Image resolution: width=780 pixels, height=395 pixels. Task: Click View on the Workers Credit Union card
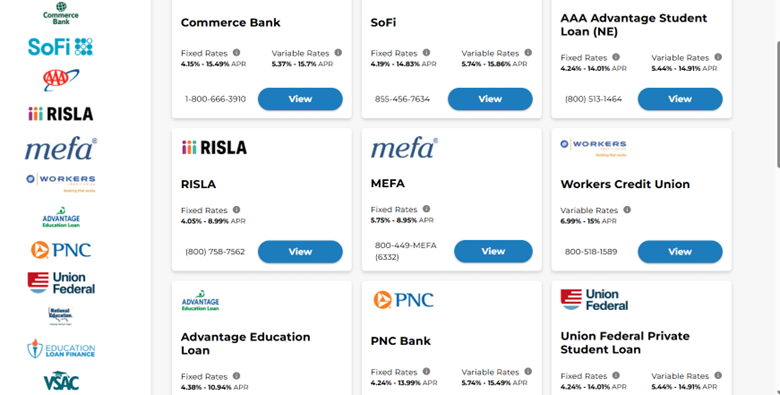click(680, 252)
